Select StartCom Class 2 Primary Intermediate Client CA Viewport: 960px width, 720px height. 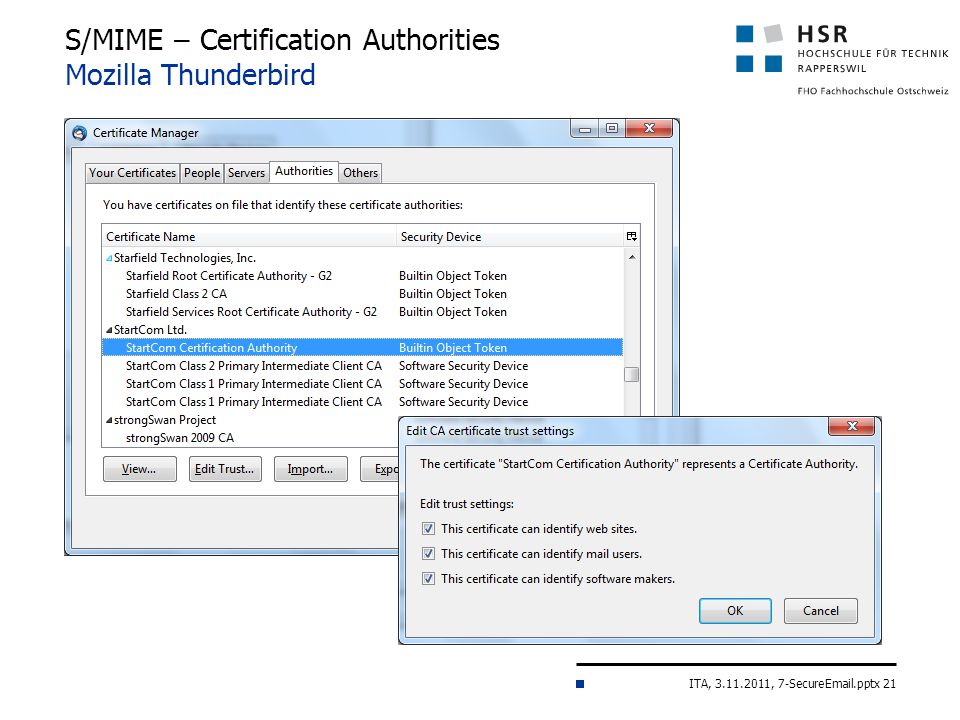[x=362, y=366]
